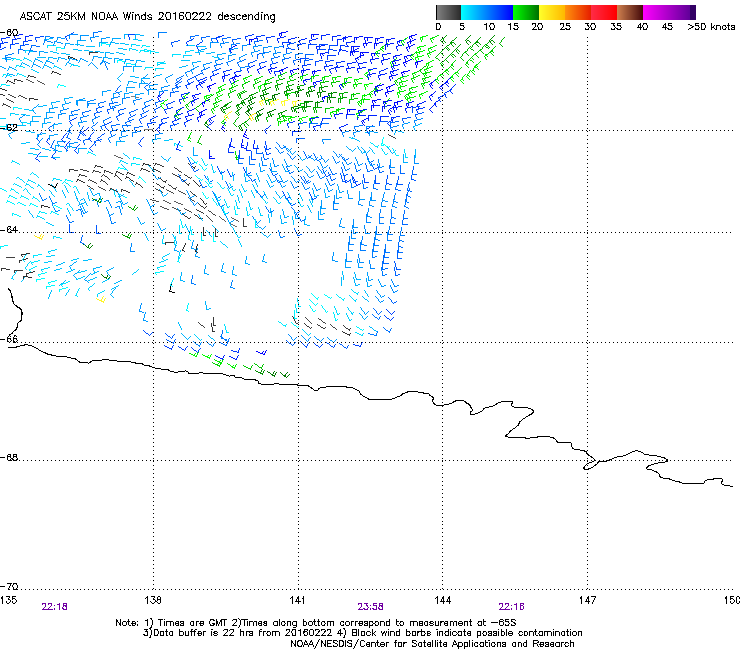740x650 pixels.
Task: Click the '-68' latitude label
Action: (9, 458)
